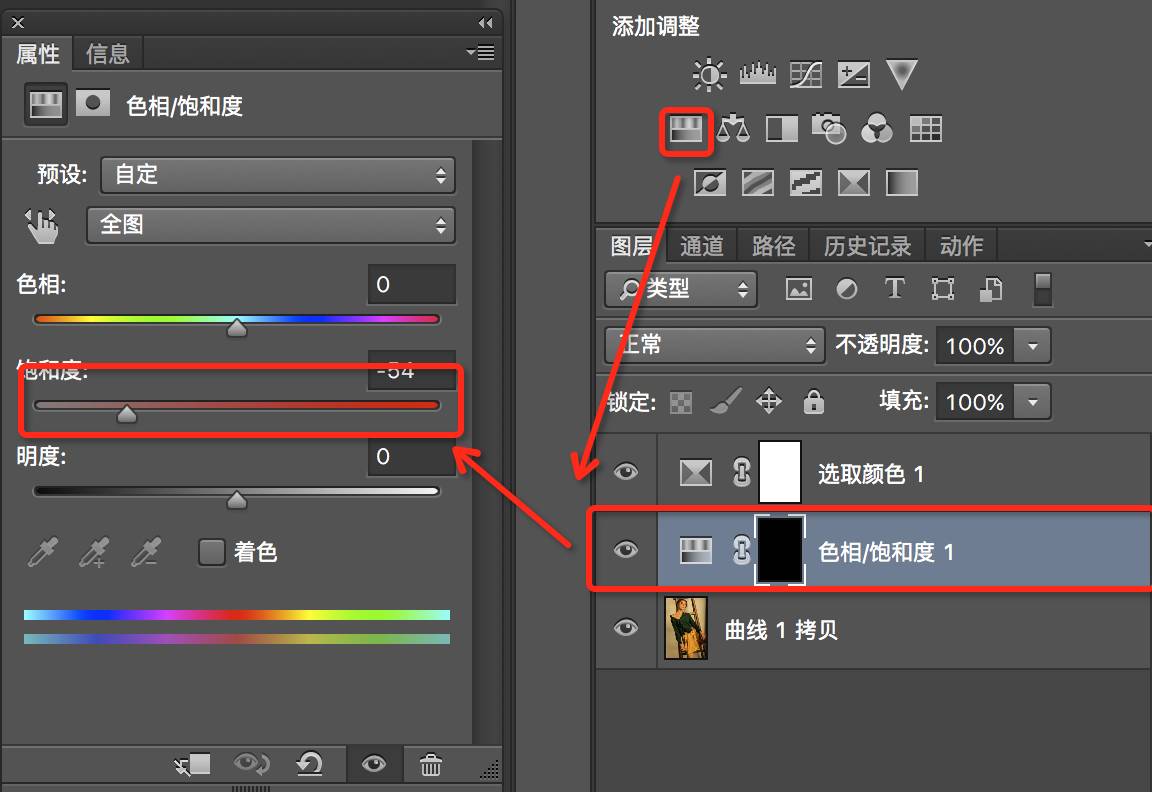Filter layers by smart object

tap(991, 289)
